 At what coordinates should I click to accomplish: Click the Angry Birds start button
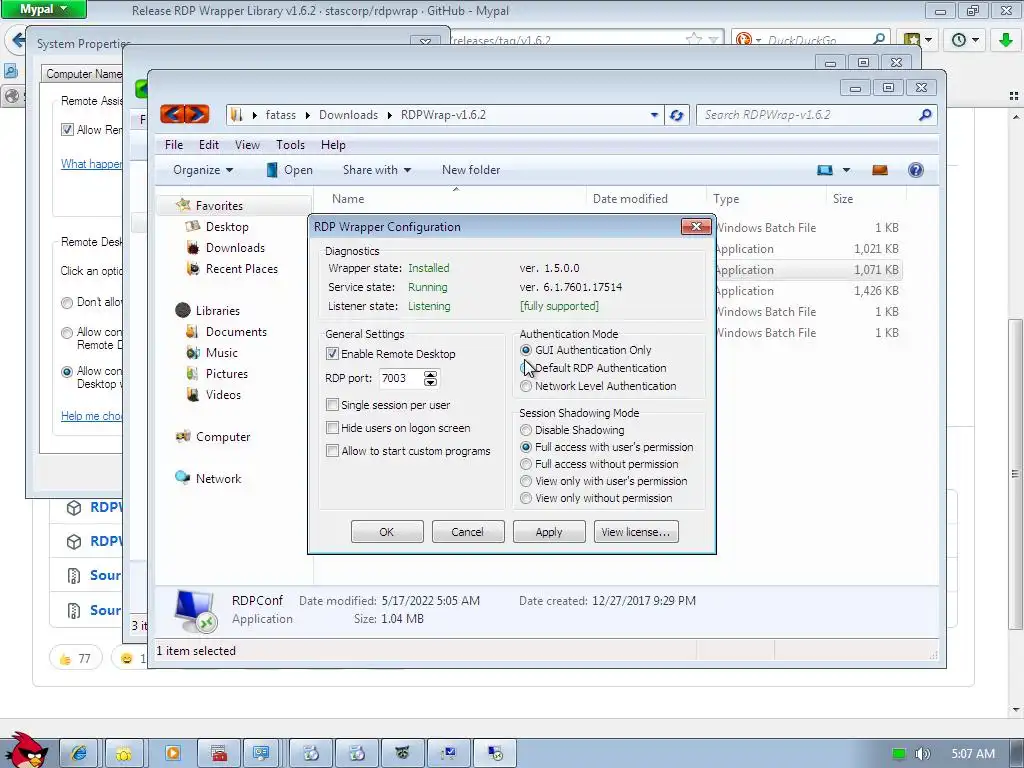tap(25, 751)
